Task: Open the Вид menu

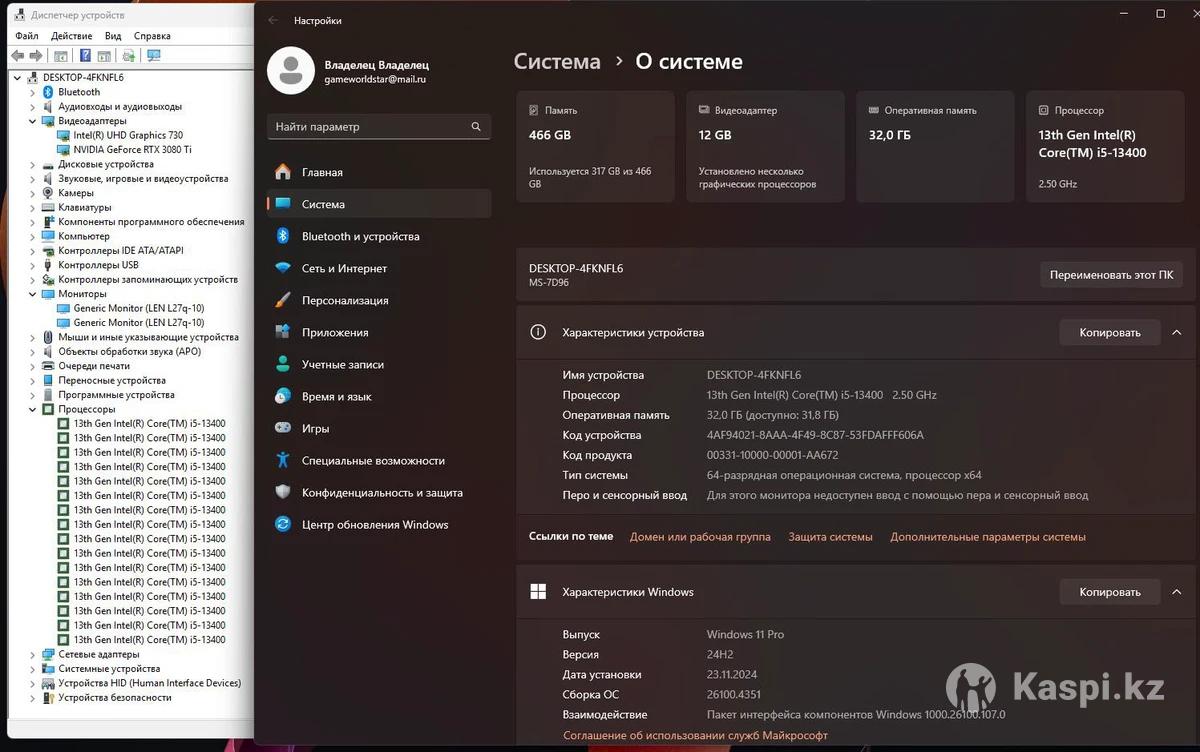Action: [113, 36]
